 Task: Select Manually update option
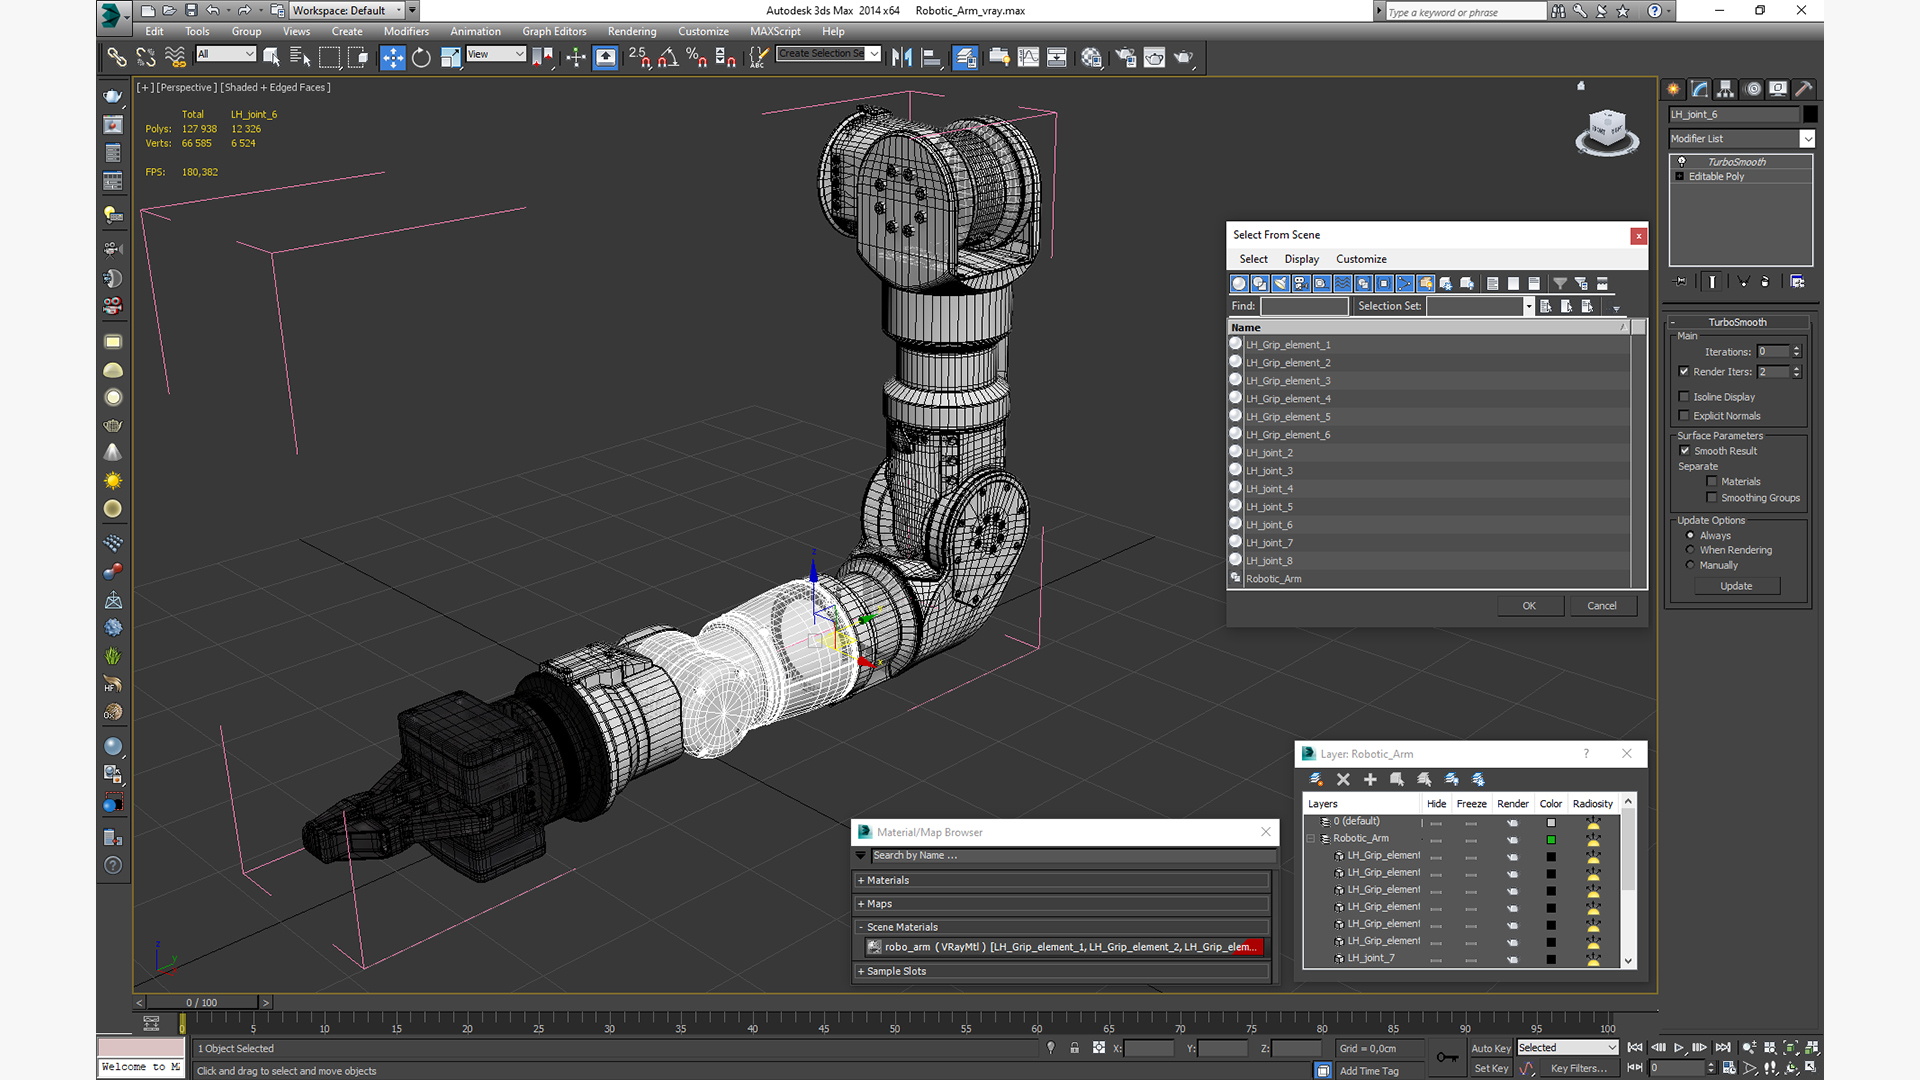[1690, 565]
